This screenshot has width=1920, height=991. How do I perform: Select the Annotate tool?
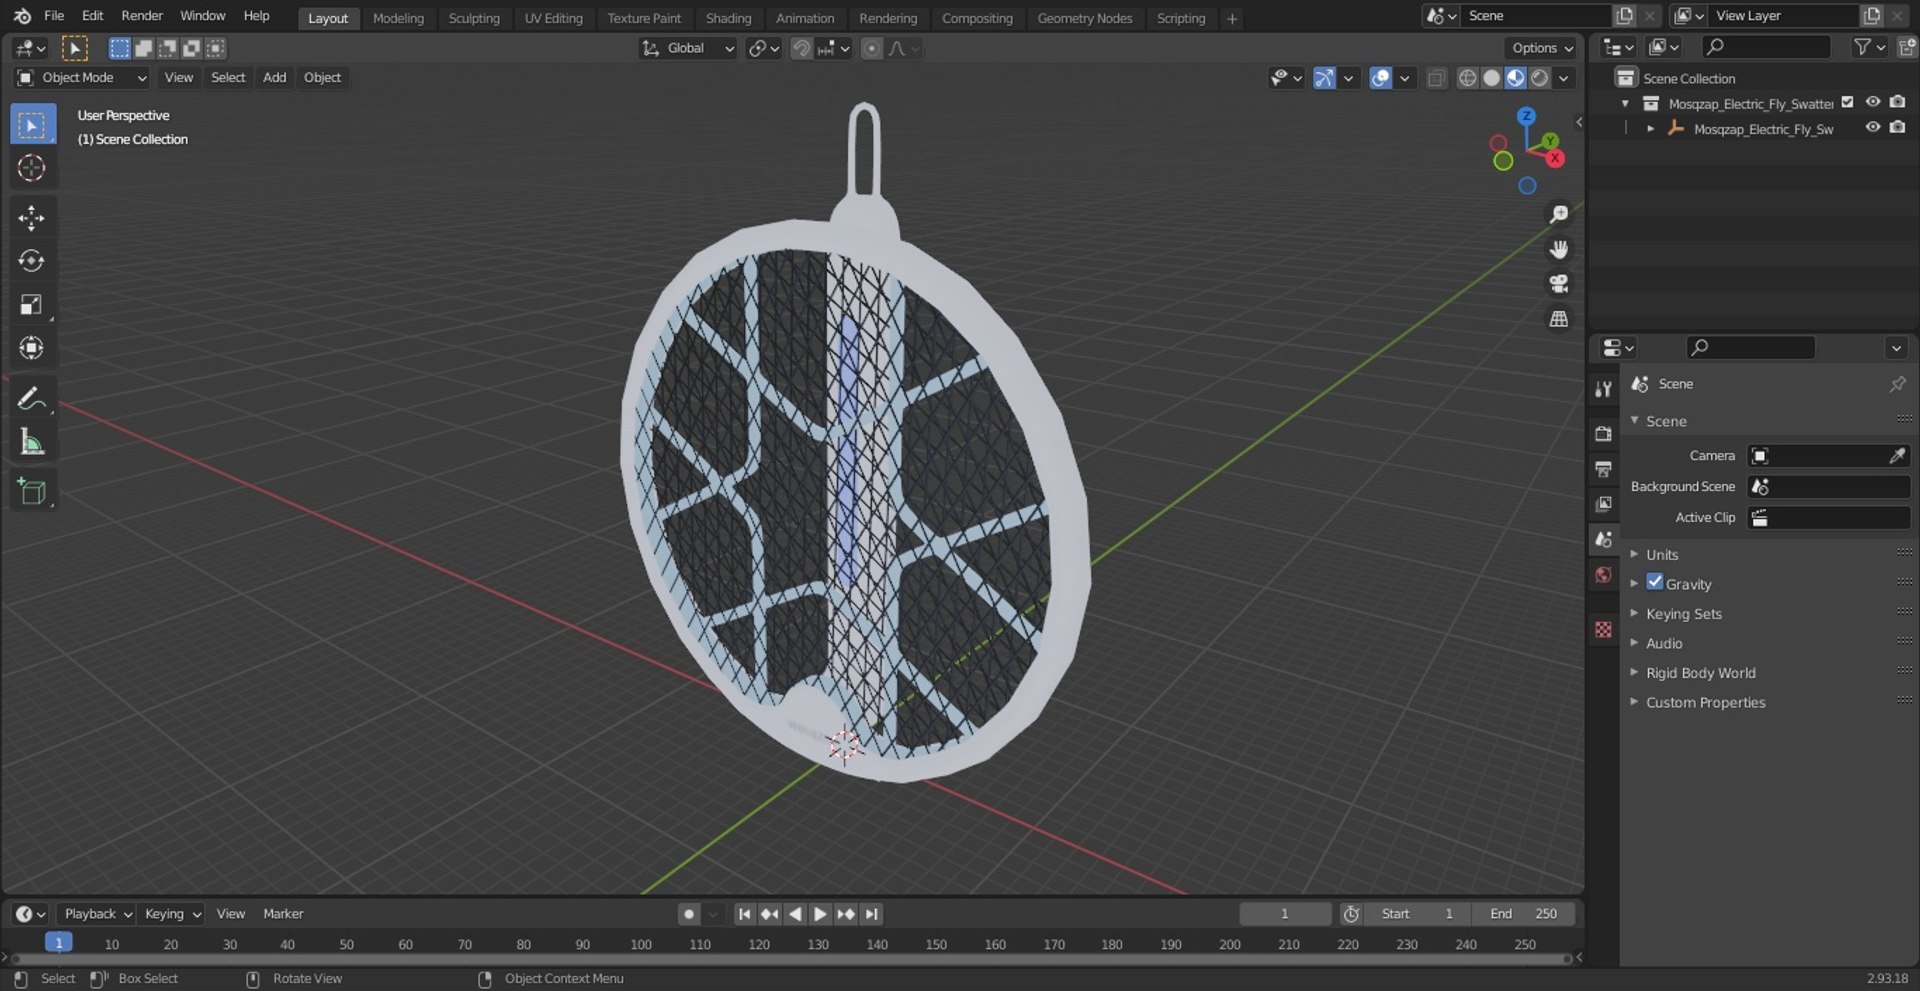pos(32,398)
